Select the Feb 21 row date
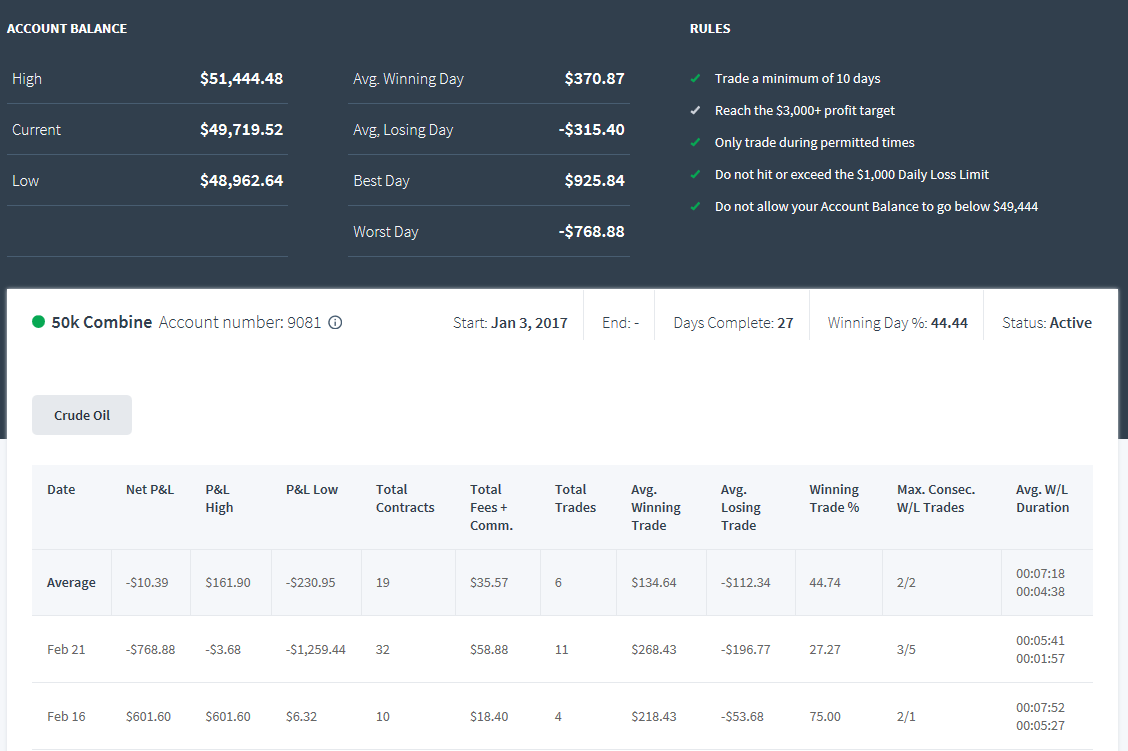The image size is (1128, 751). coord(66,650)
